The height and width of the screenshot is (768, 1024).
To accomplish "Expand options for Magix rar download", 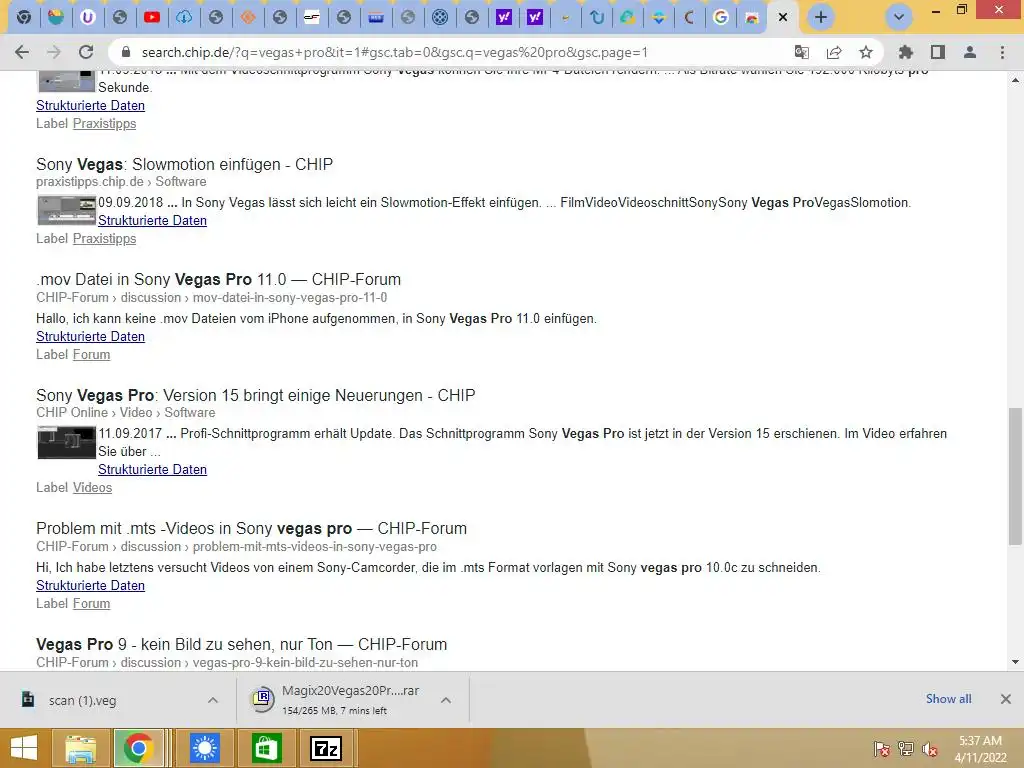I will (x=446, y=700).
